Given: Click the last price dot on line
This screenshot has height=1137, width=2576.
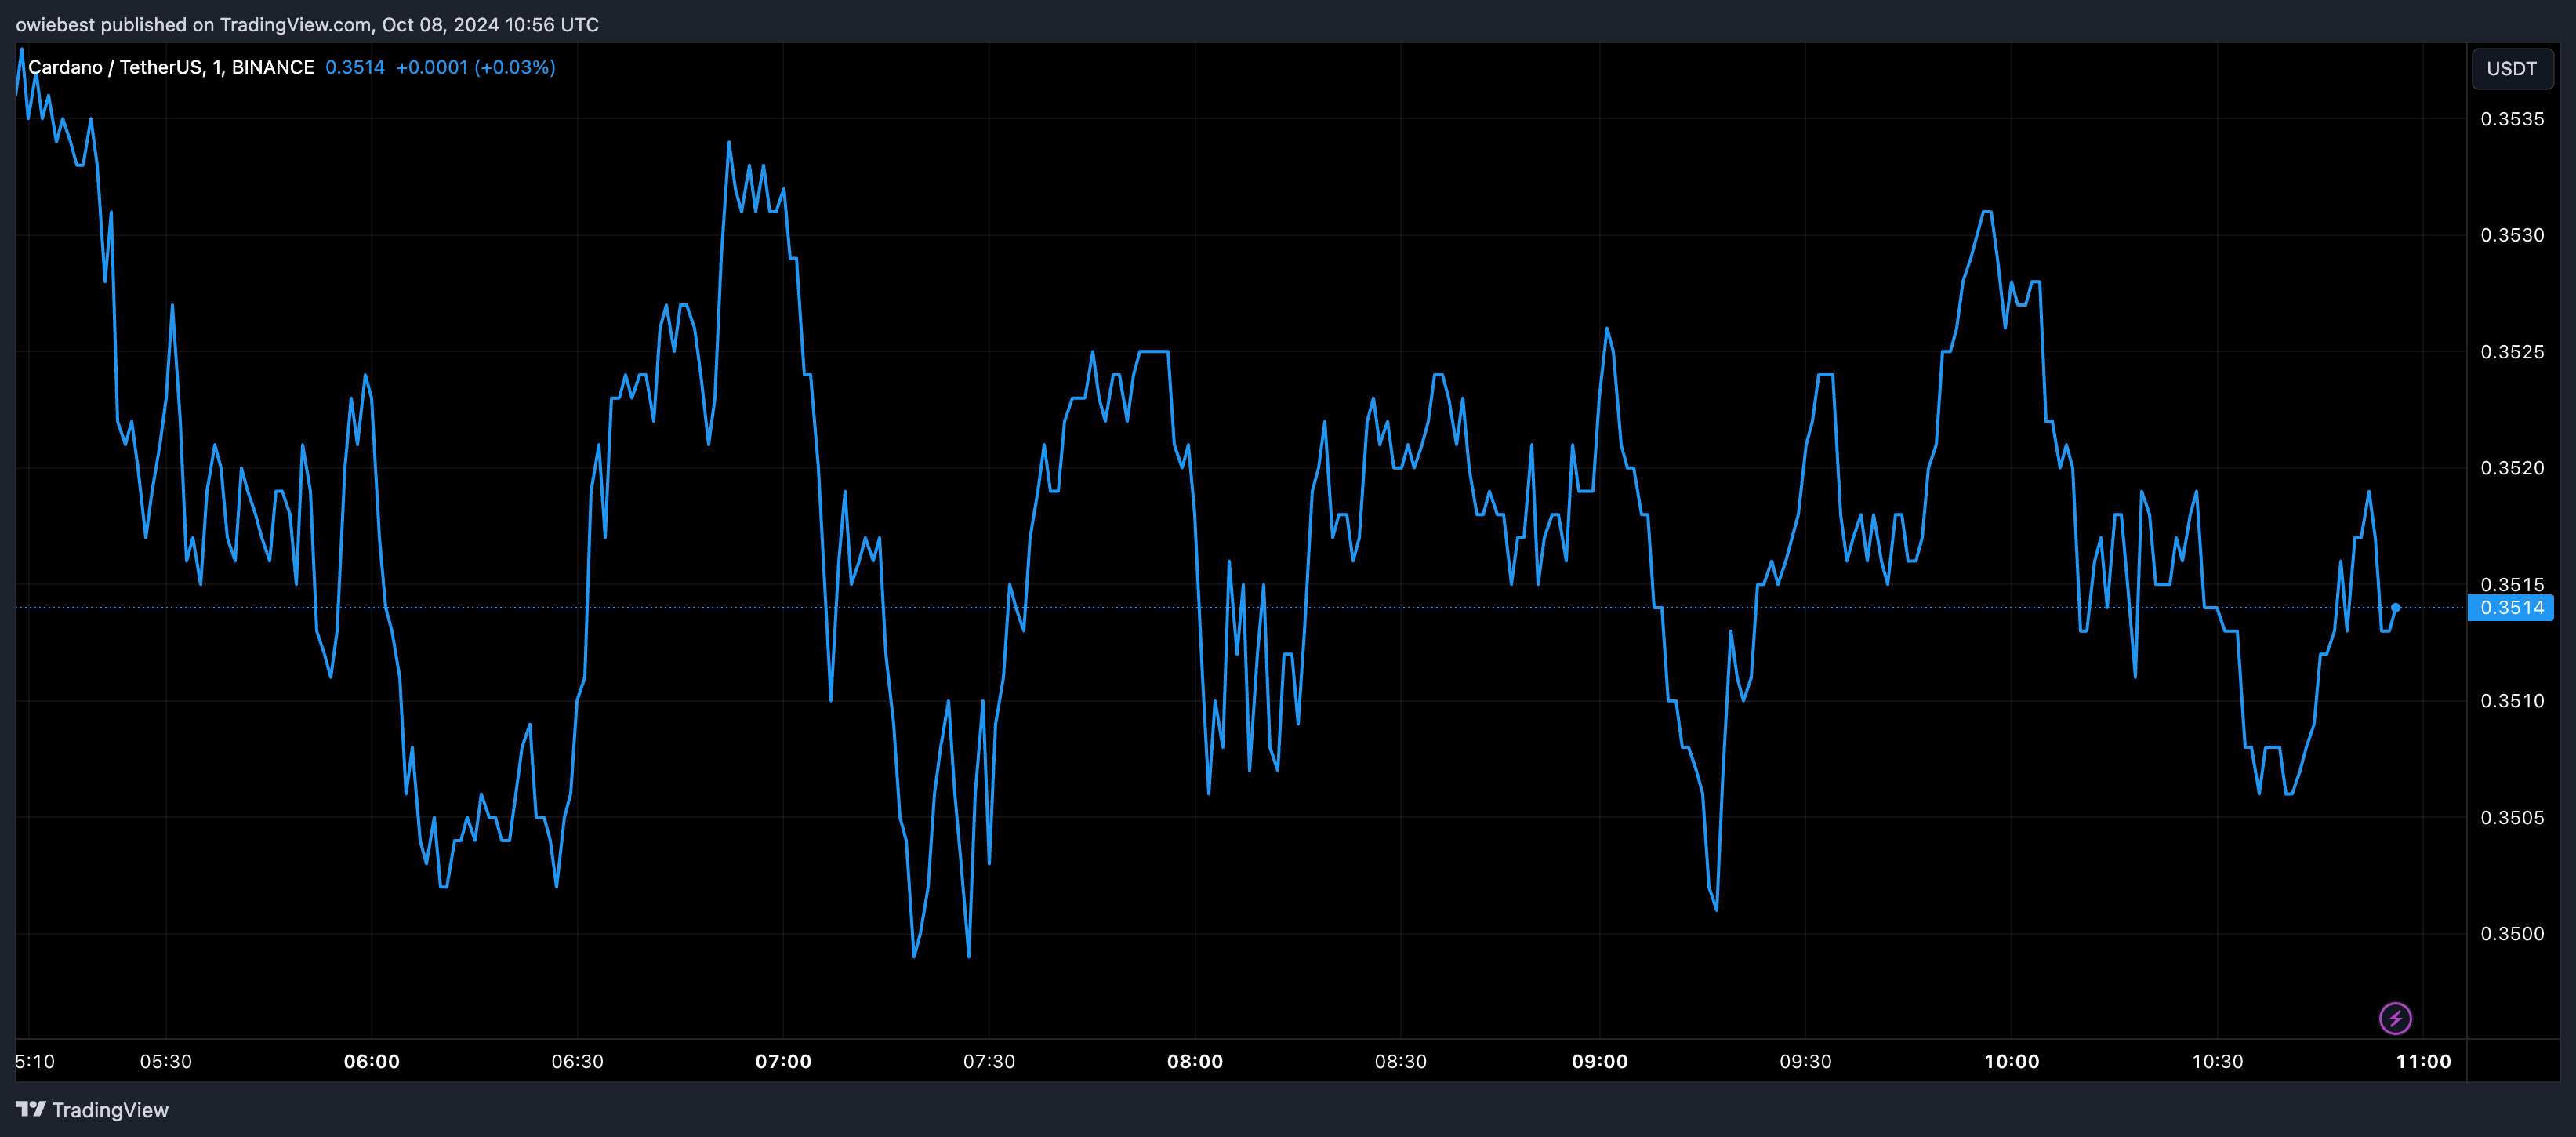Looking at the screenshot, I should 2395,607.
